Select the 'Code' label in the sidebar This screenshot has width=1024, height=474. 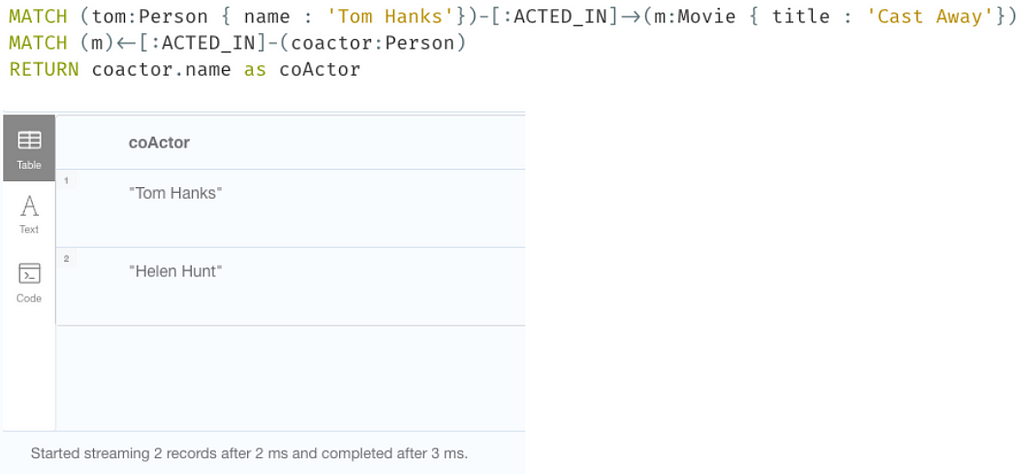29,298
